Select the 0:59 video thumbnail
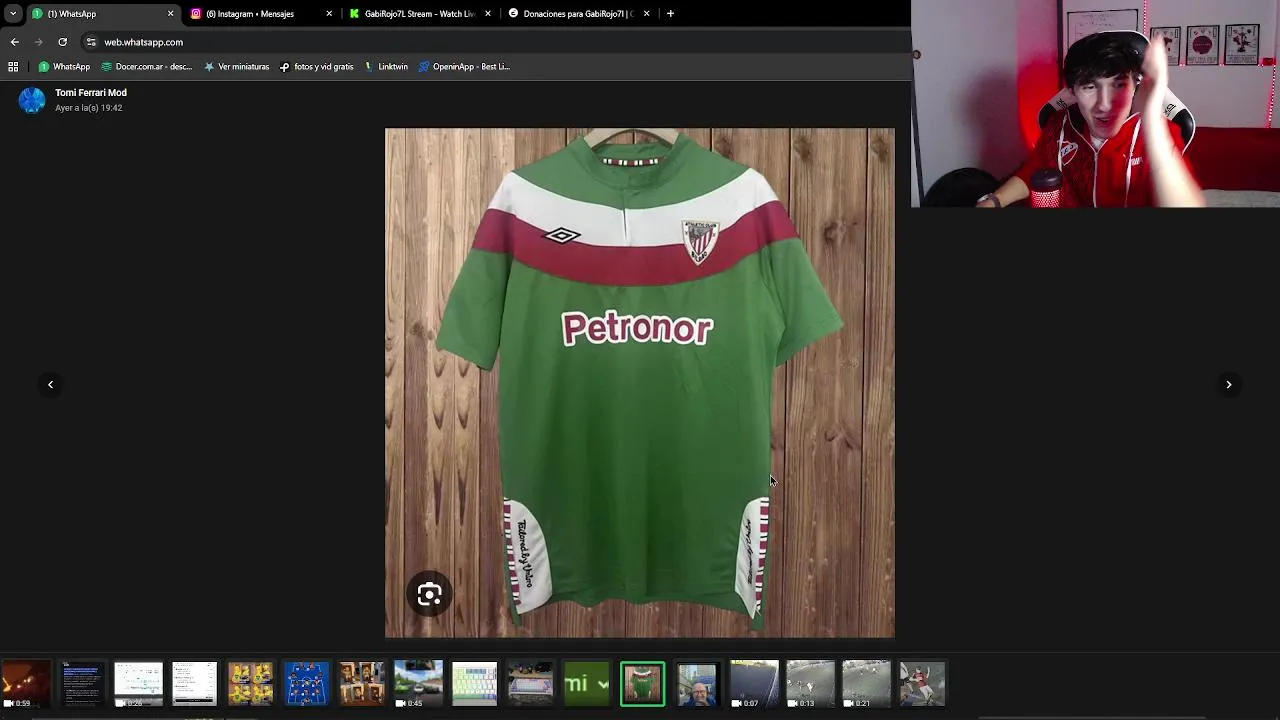Viewport: 1280px width, 720px height. pyautogui.click(x=26, y=685)
